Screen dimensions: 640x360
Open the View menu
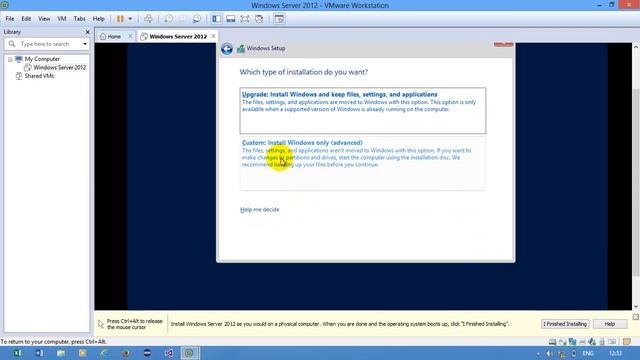pos(44,19)
